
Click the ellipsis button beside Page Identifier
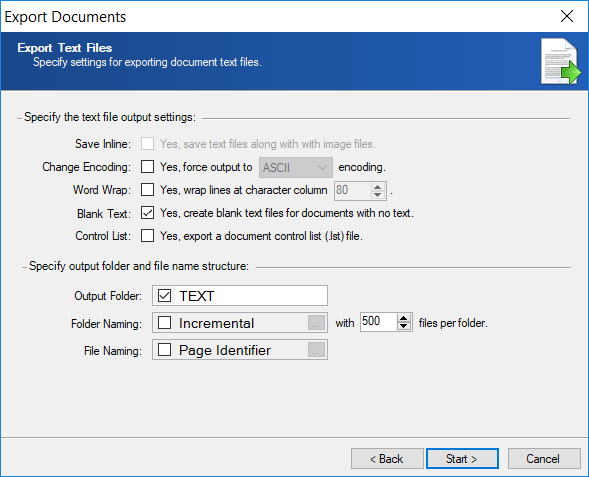click(316, 350)
